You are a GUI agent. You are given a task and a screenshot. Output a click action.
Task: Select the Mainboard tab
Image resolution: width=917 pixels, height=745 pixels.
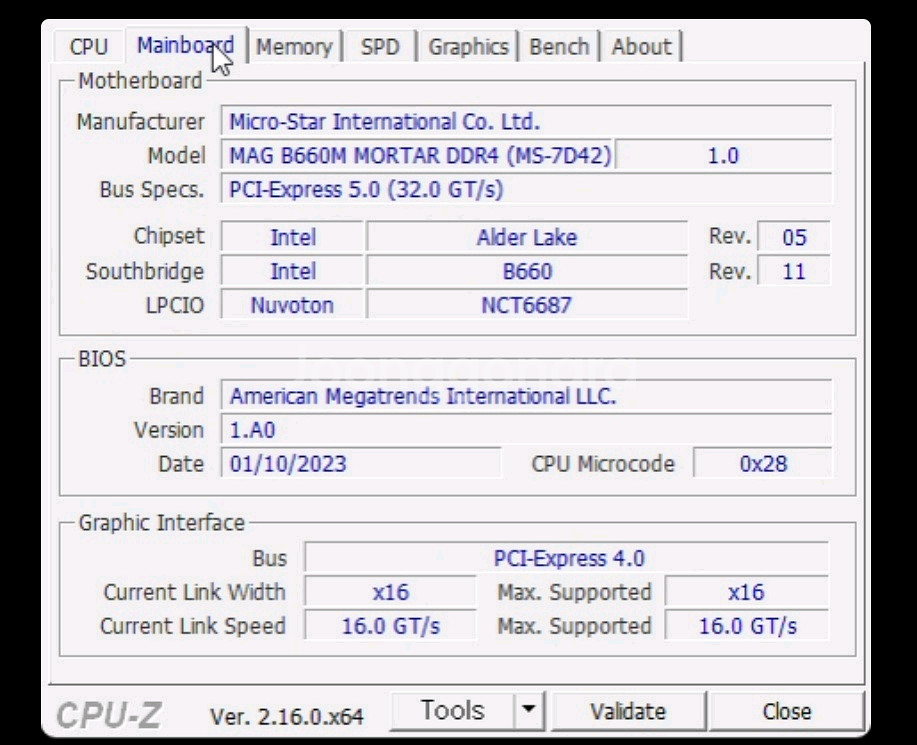(x=185, y=46)
